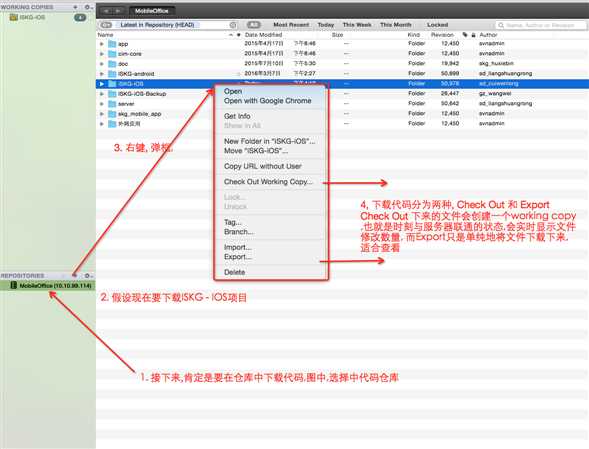The height and width of the screenshot is (449, 589).
Task: Select MobileOffice (10.10.99.114) repository
Action: (x=48, y=286)
